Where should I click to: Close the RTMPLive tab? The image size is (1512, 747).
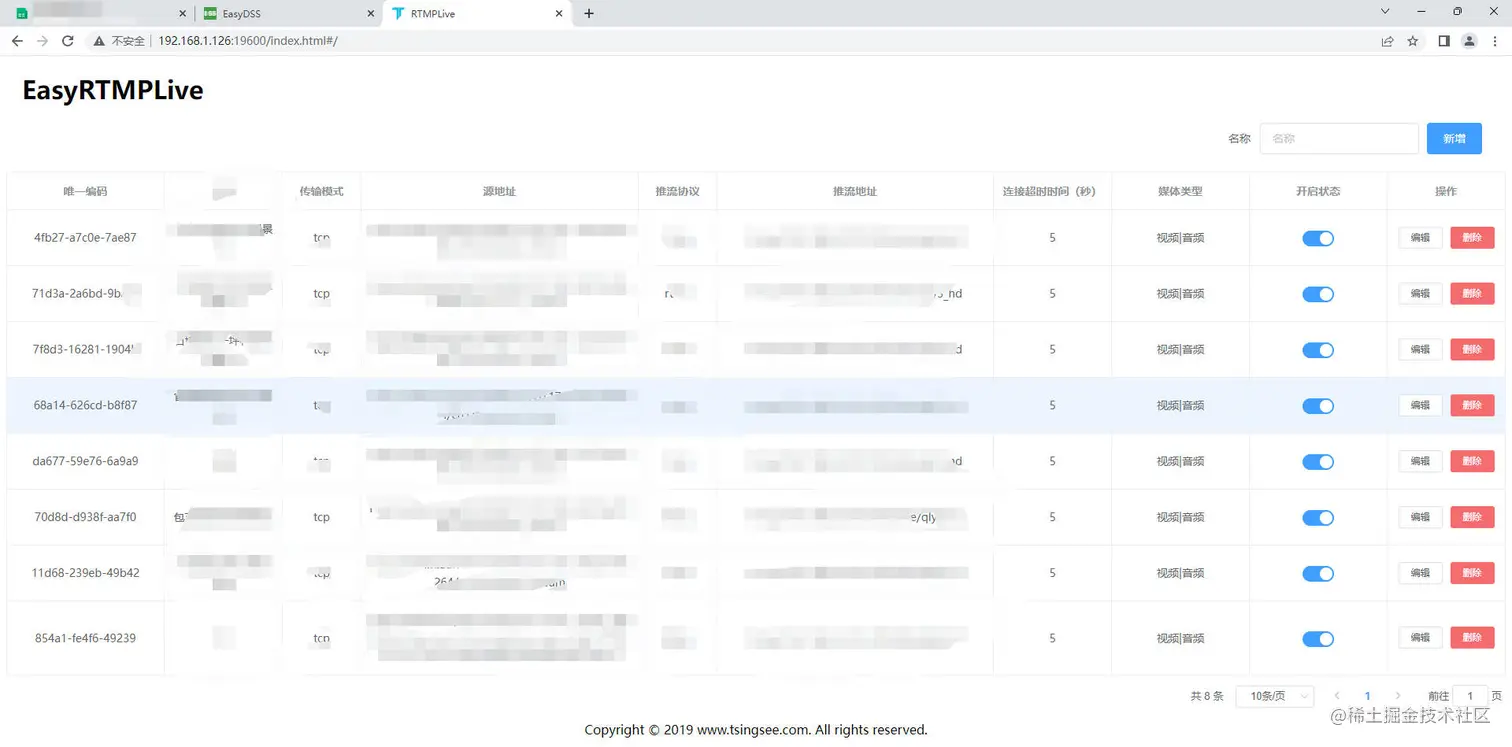tap(560, 14)
